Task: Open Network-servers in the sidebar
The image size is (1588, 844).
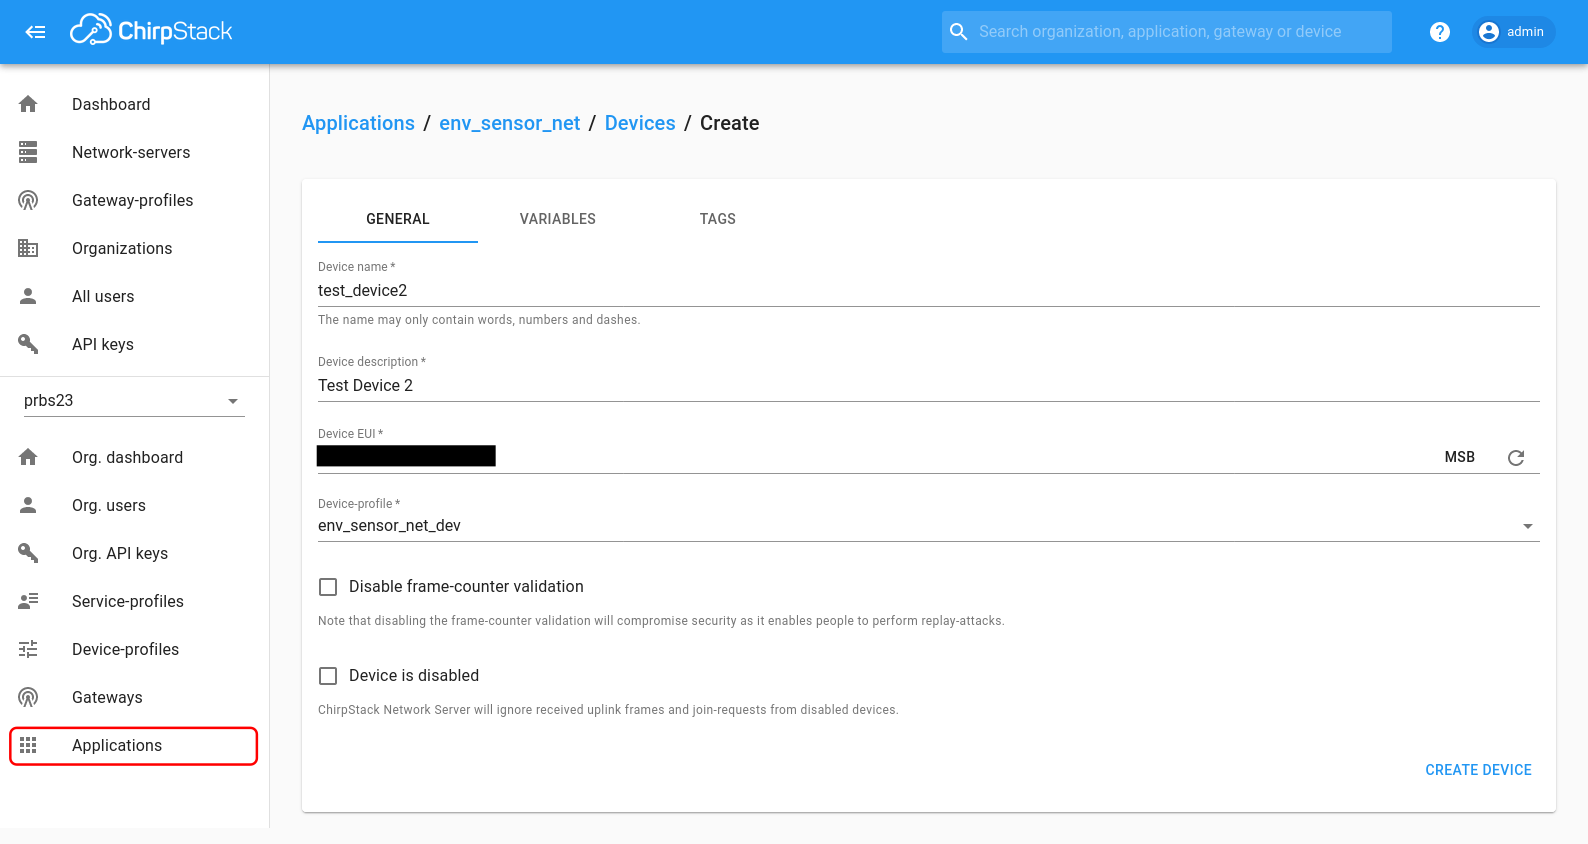Action: click(134, 152)
